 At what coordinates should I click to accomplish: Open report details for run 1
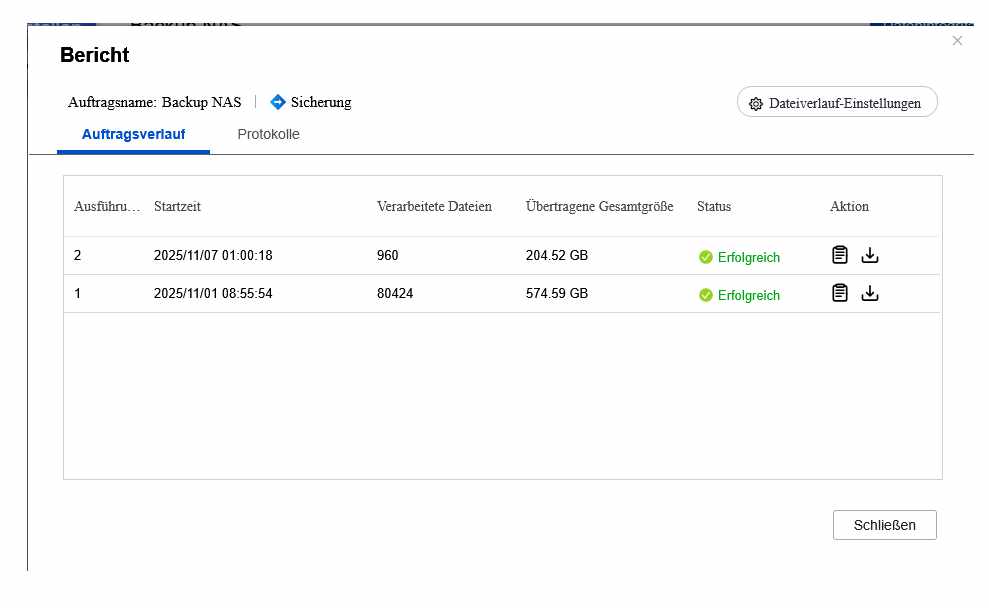[x=840, y=293]
